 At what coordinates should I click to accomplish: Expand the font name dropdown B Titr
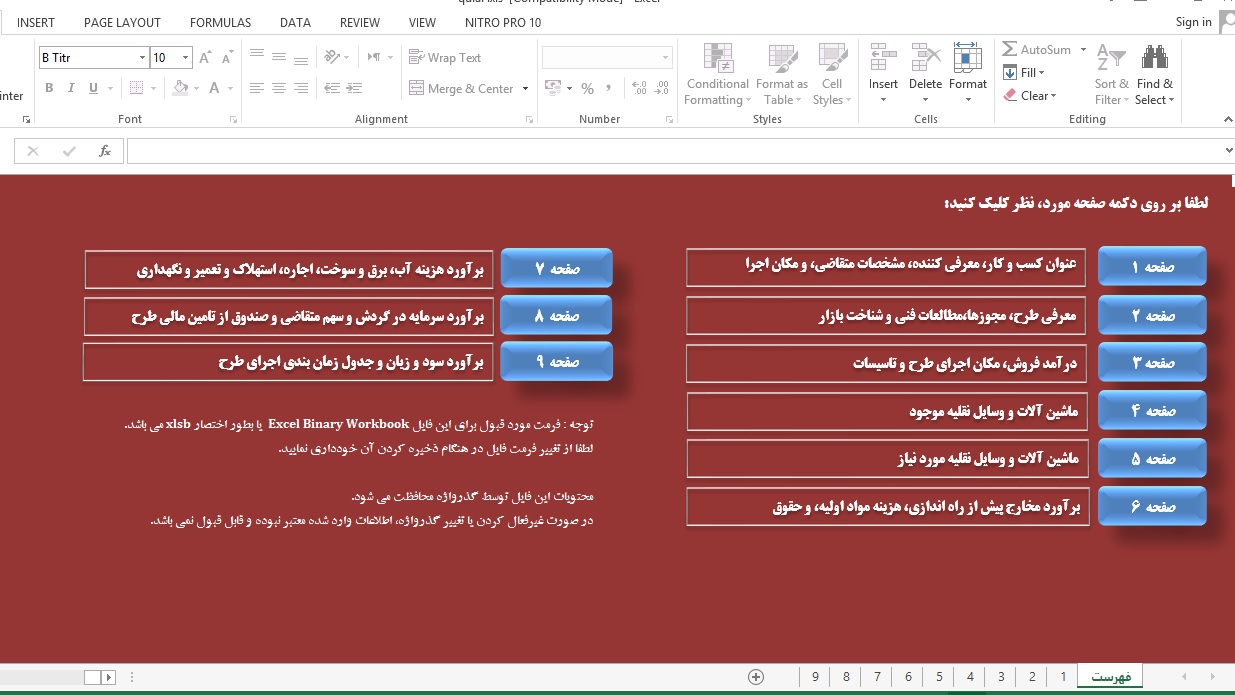click(142, 58)
